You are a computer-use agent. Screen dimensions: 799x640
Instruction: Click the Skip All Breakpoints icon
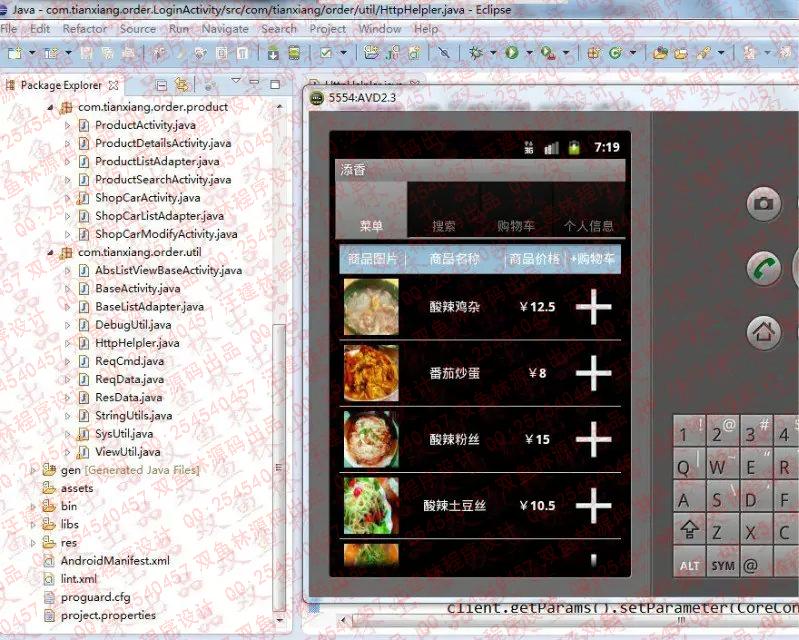pyautogui.click(x=444, y=52)
